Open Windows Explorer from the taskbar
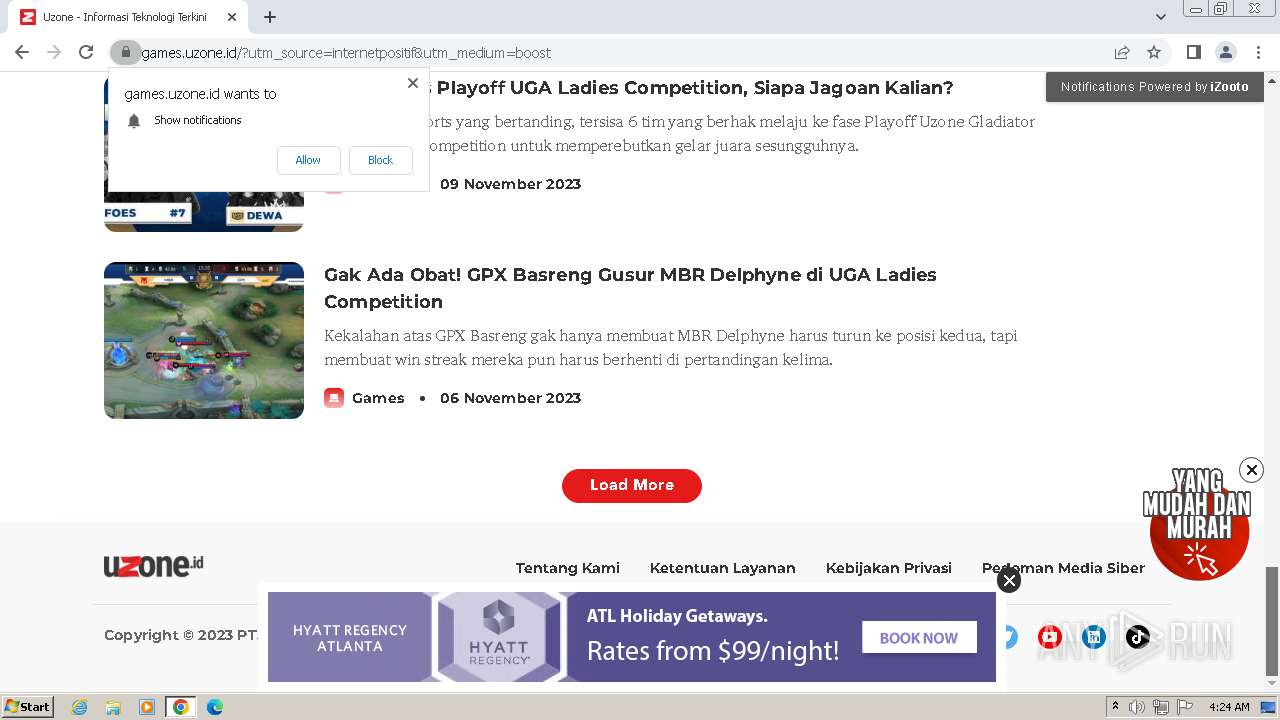 pos(113,707)
